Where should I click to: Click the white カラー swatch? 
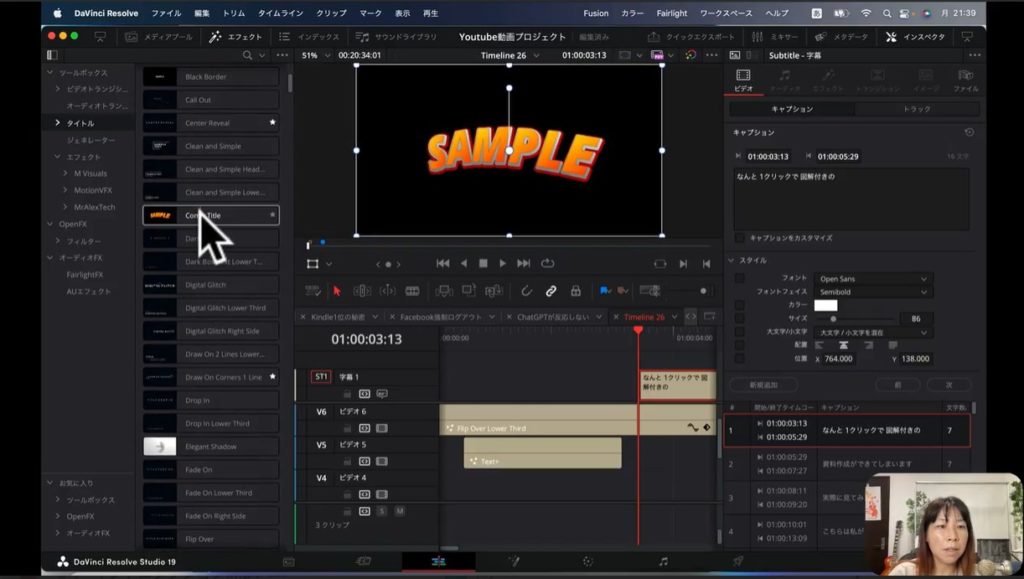(825, 305)
